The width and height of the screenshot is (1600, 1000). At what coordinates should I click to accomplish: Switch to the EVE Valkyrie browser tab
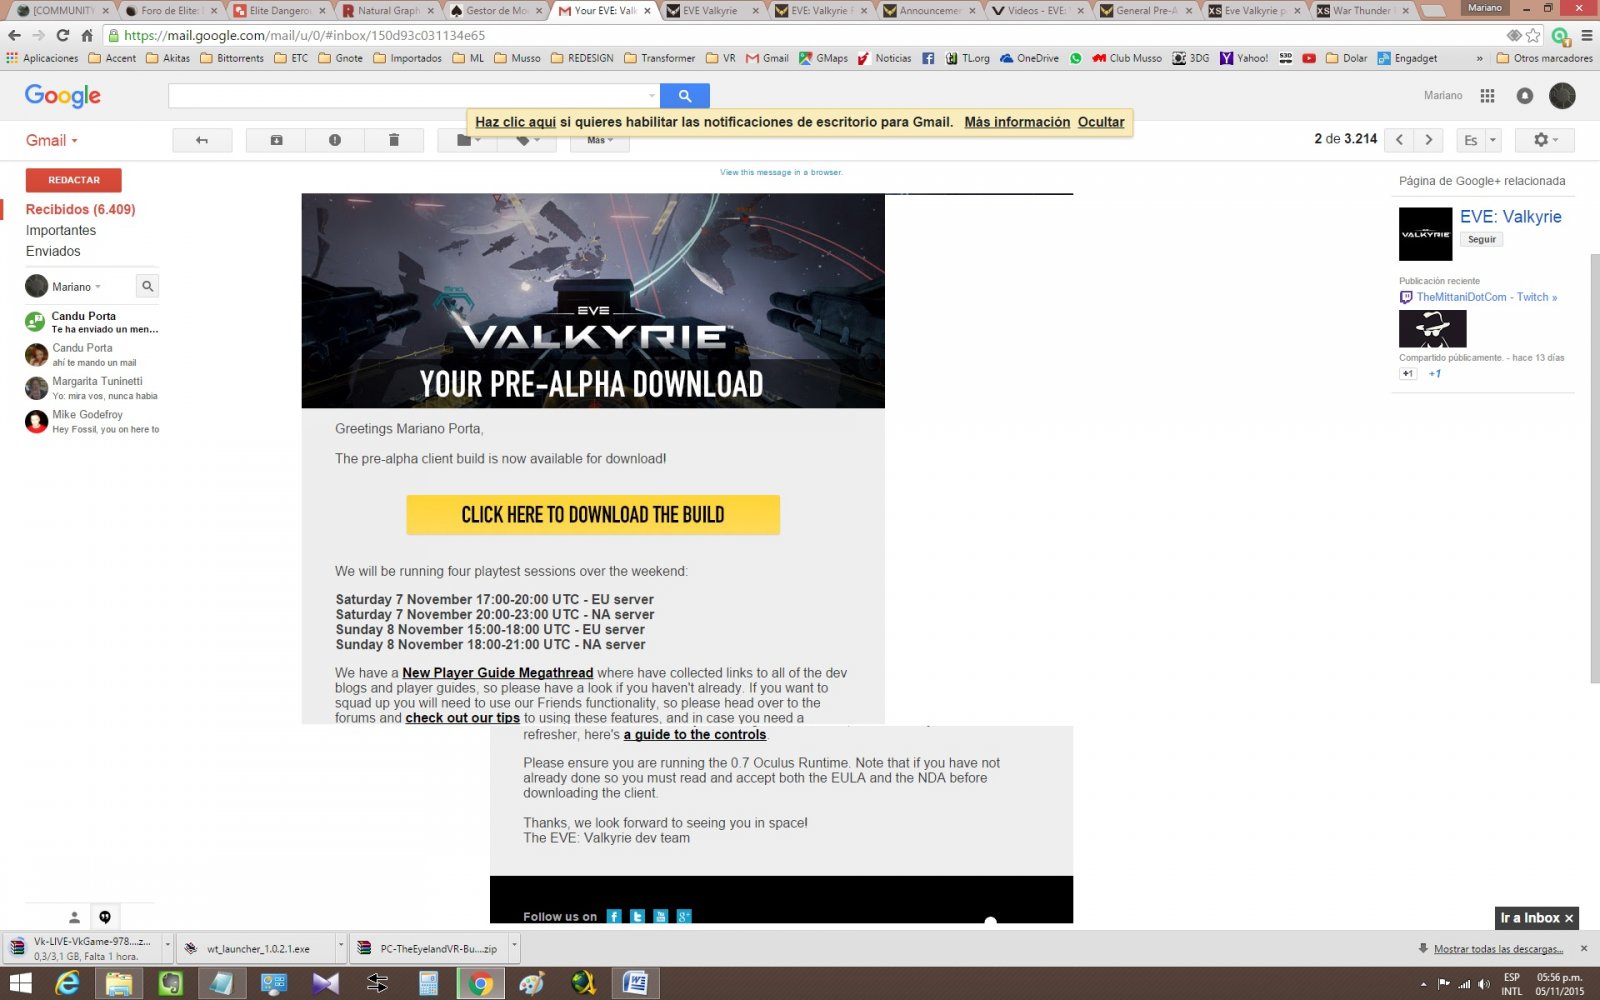coord(710,11)
